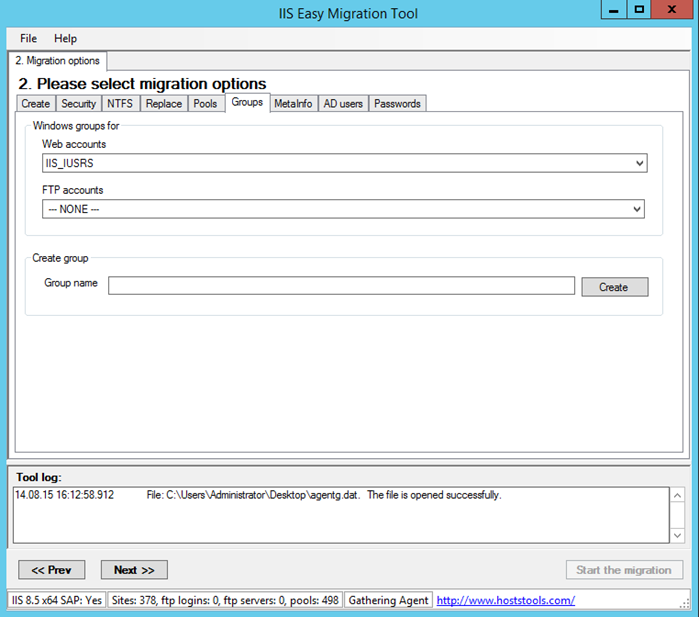Switch to the Pools tab
Image resolution: width=699 pixels, height=617 pixels.
pos(205,103)
